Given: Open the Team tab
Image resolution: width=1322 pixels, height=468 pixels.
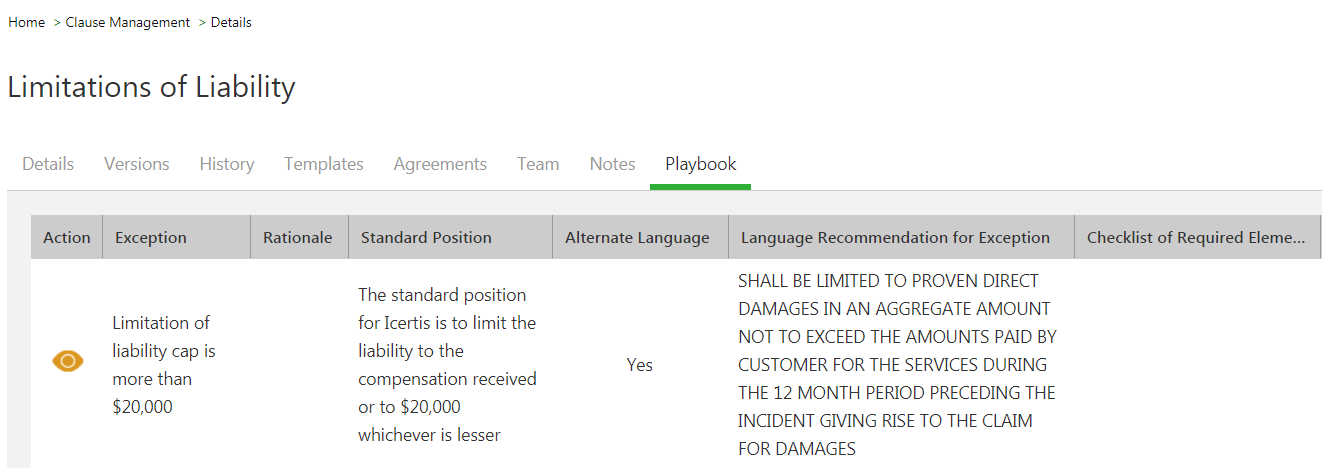Looking at the screenshot, I should (538, 164).
